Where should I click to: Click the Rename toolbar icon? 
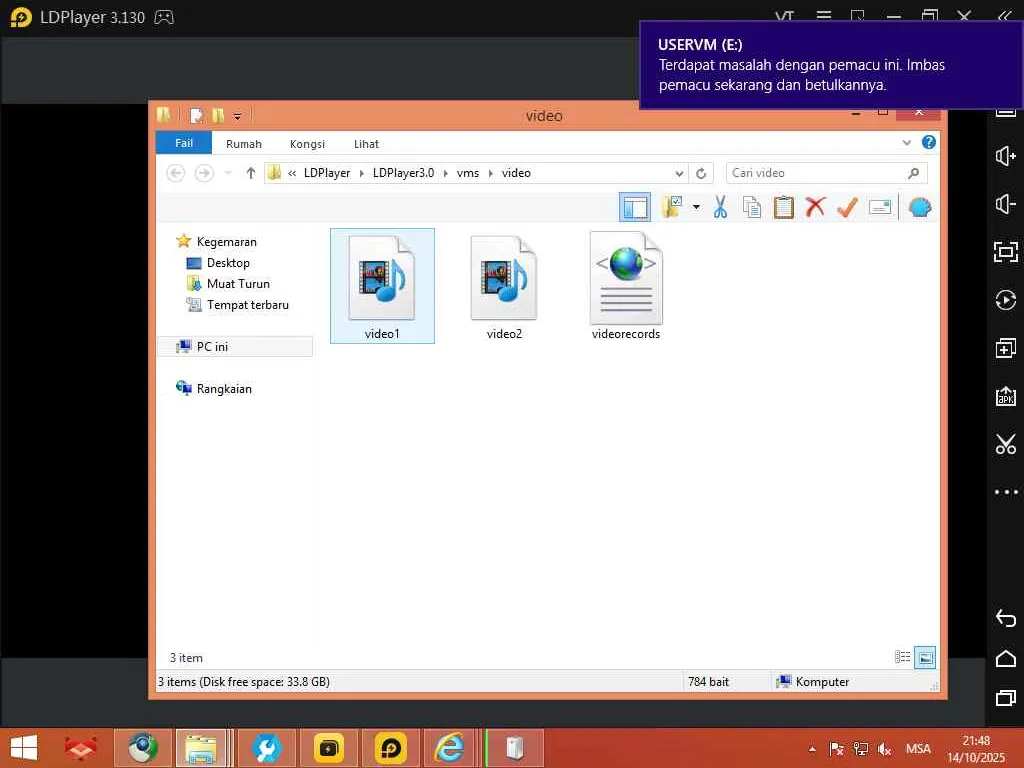tap(880, 207)
